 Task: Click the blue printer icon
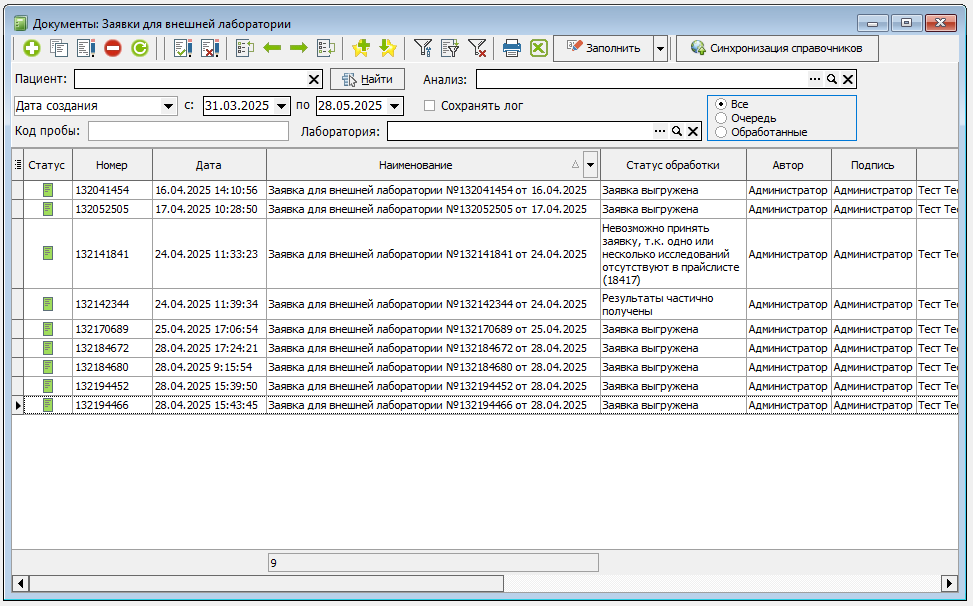click(x=512, y=48)
